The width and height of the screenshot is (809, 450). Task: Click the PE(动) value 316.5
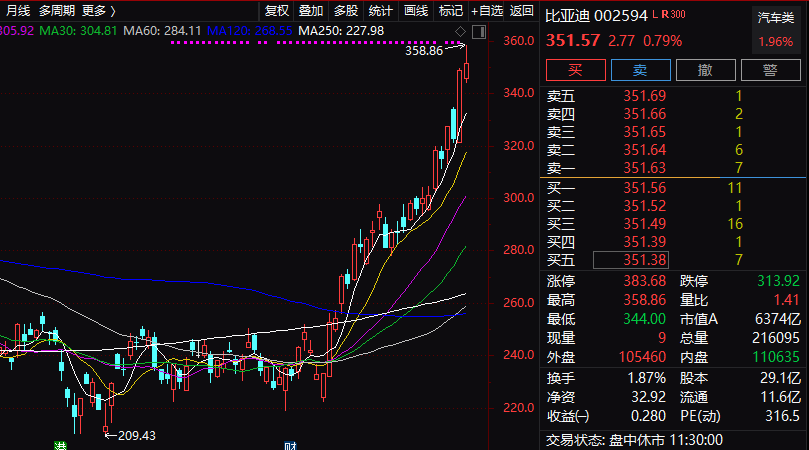click(x=783, y=416)
